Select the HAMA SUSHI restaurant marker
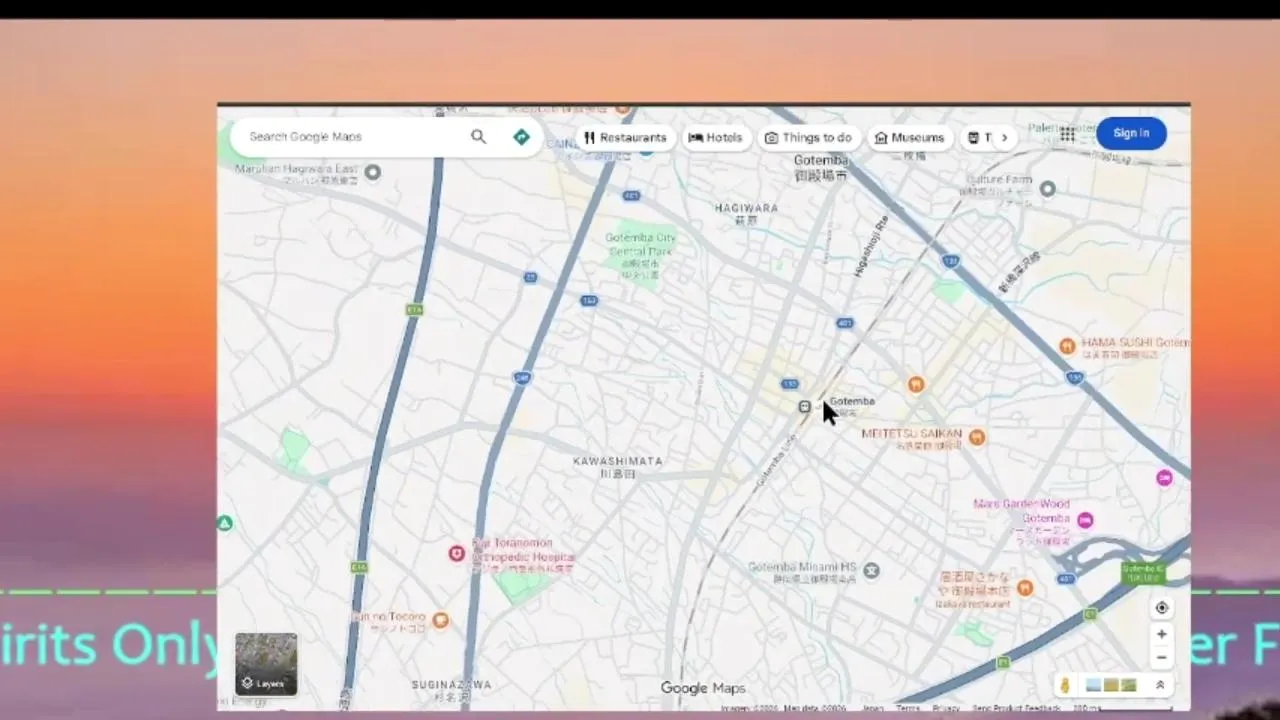The height and width of the screenshot is (720, 1280). click(x=1067, y=346)
